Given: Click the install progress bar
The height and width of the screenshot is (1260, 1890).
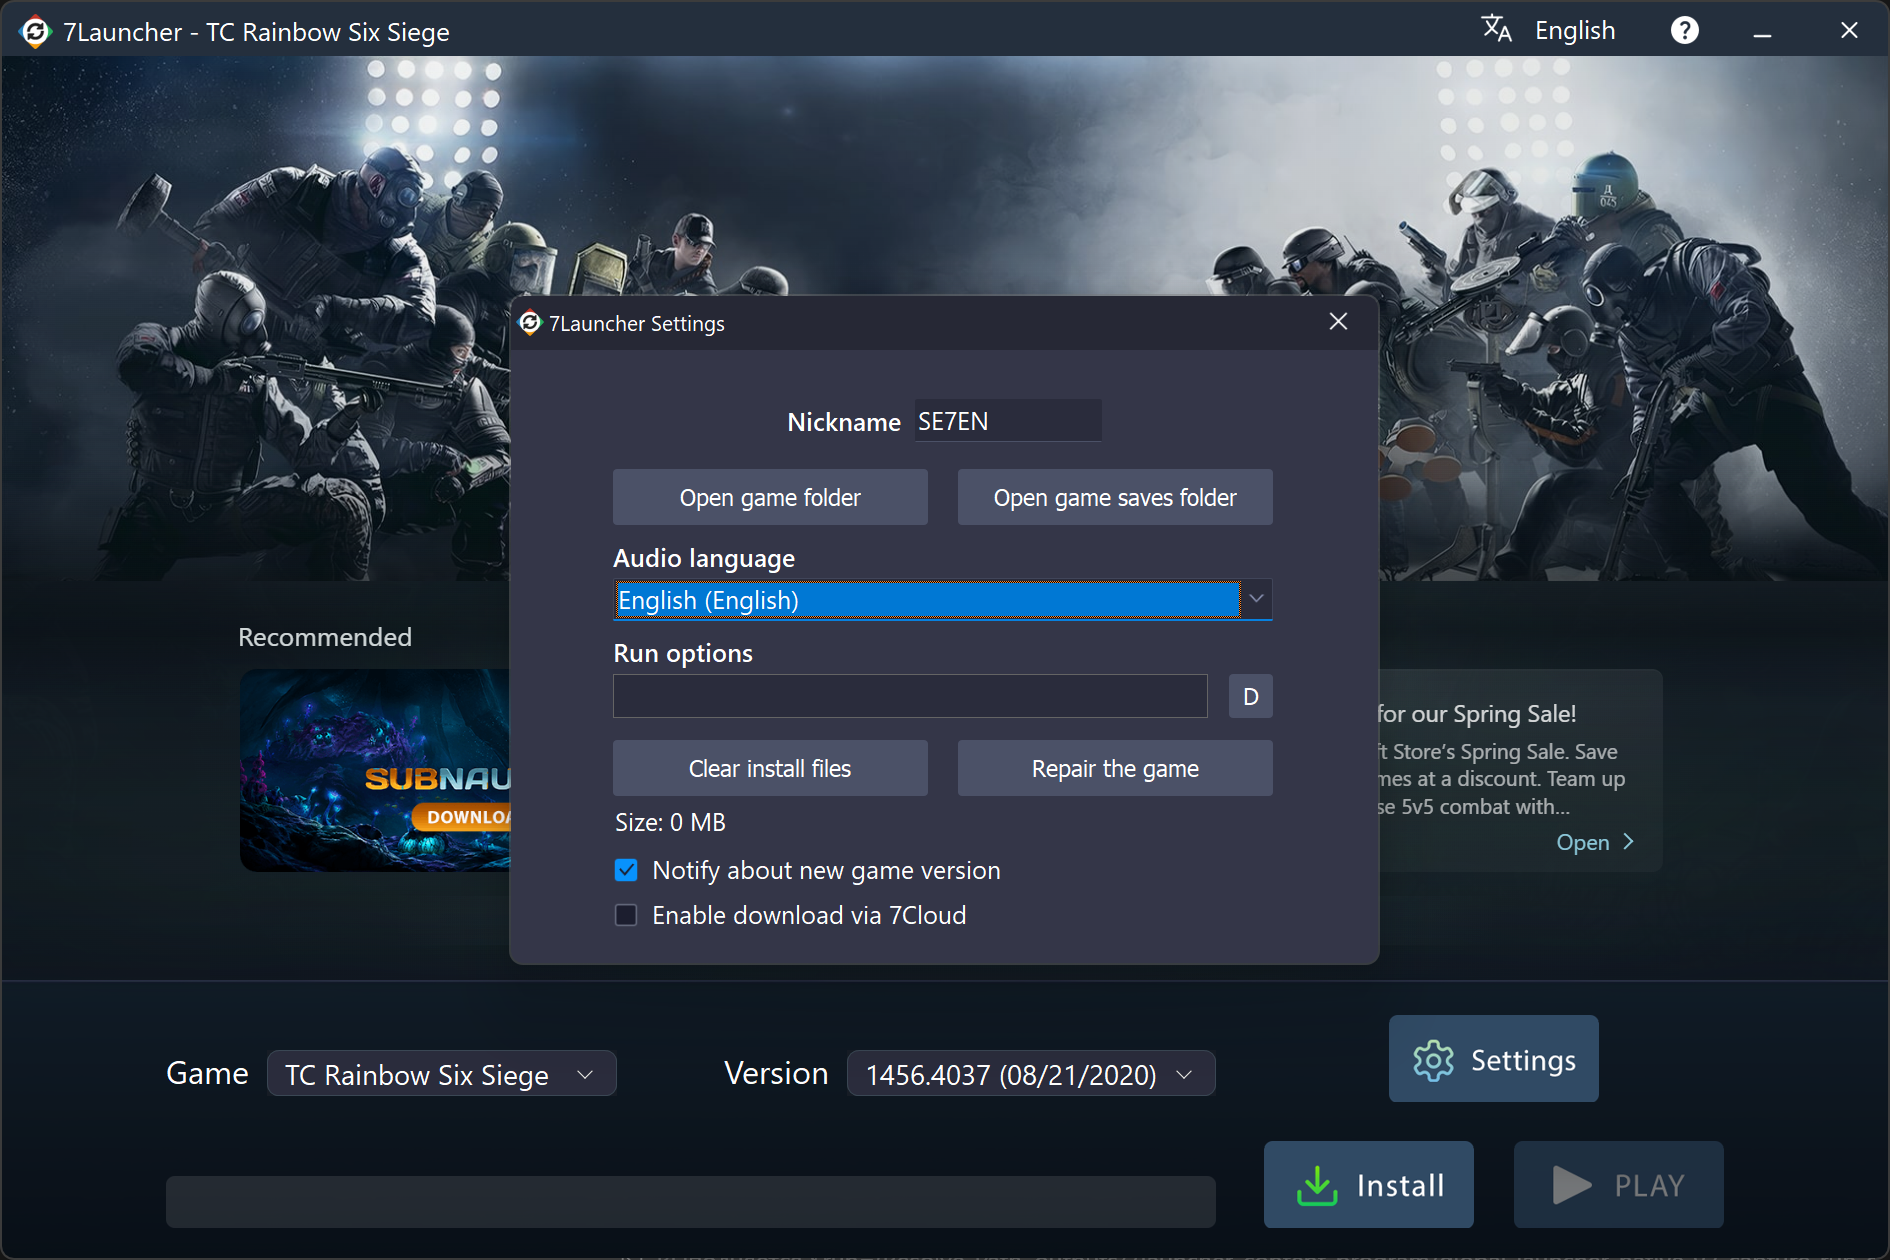Looking at the screenshot, I should (x=690, y=1201).
